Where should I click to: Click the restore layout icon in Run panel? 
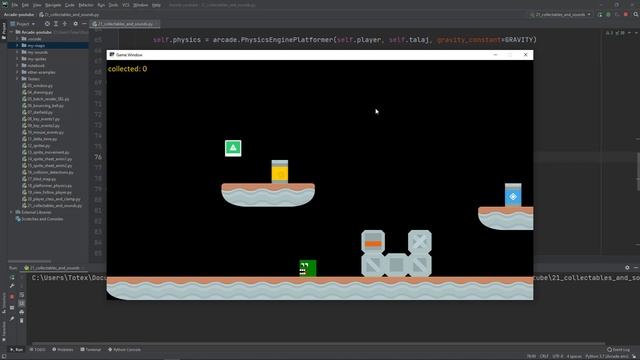click(x=12, y=308)
